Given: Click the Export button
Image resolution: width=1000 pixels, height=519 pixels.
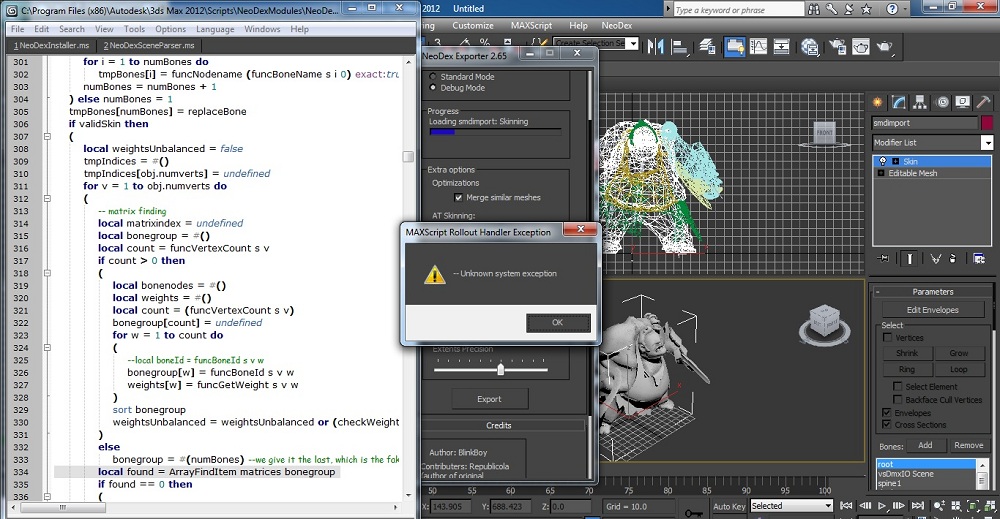Looking at the screenshot, I should 489,399.
